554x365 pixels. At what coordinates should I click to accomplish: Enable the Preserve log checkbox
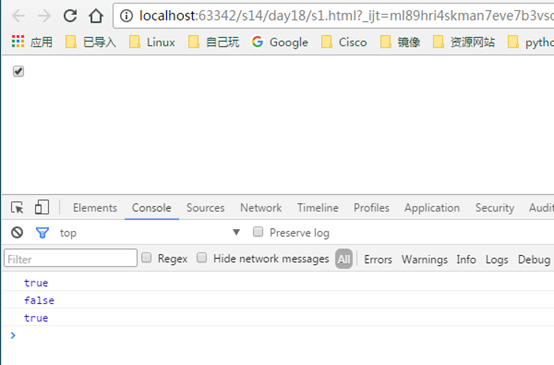[258, 232]
